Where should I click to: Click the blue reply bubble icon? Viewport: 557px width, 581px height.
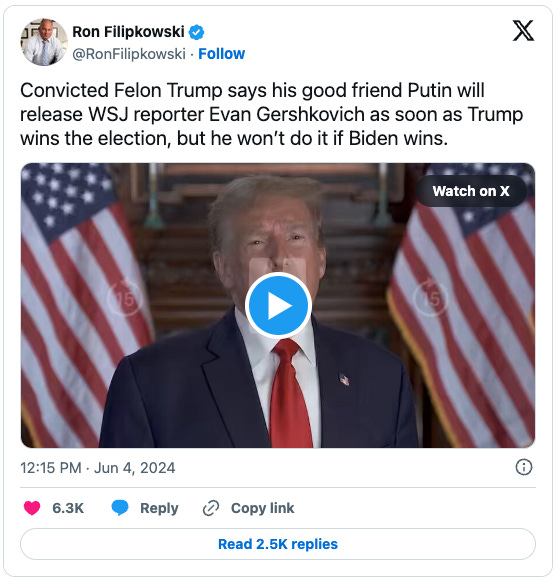tap(120, 508)
